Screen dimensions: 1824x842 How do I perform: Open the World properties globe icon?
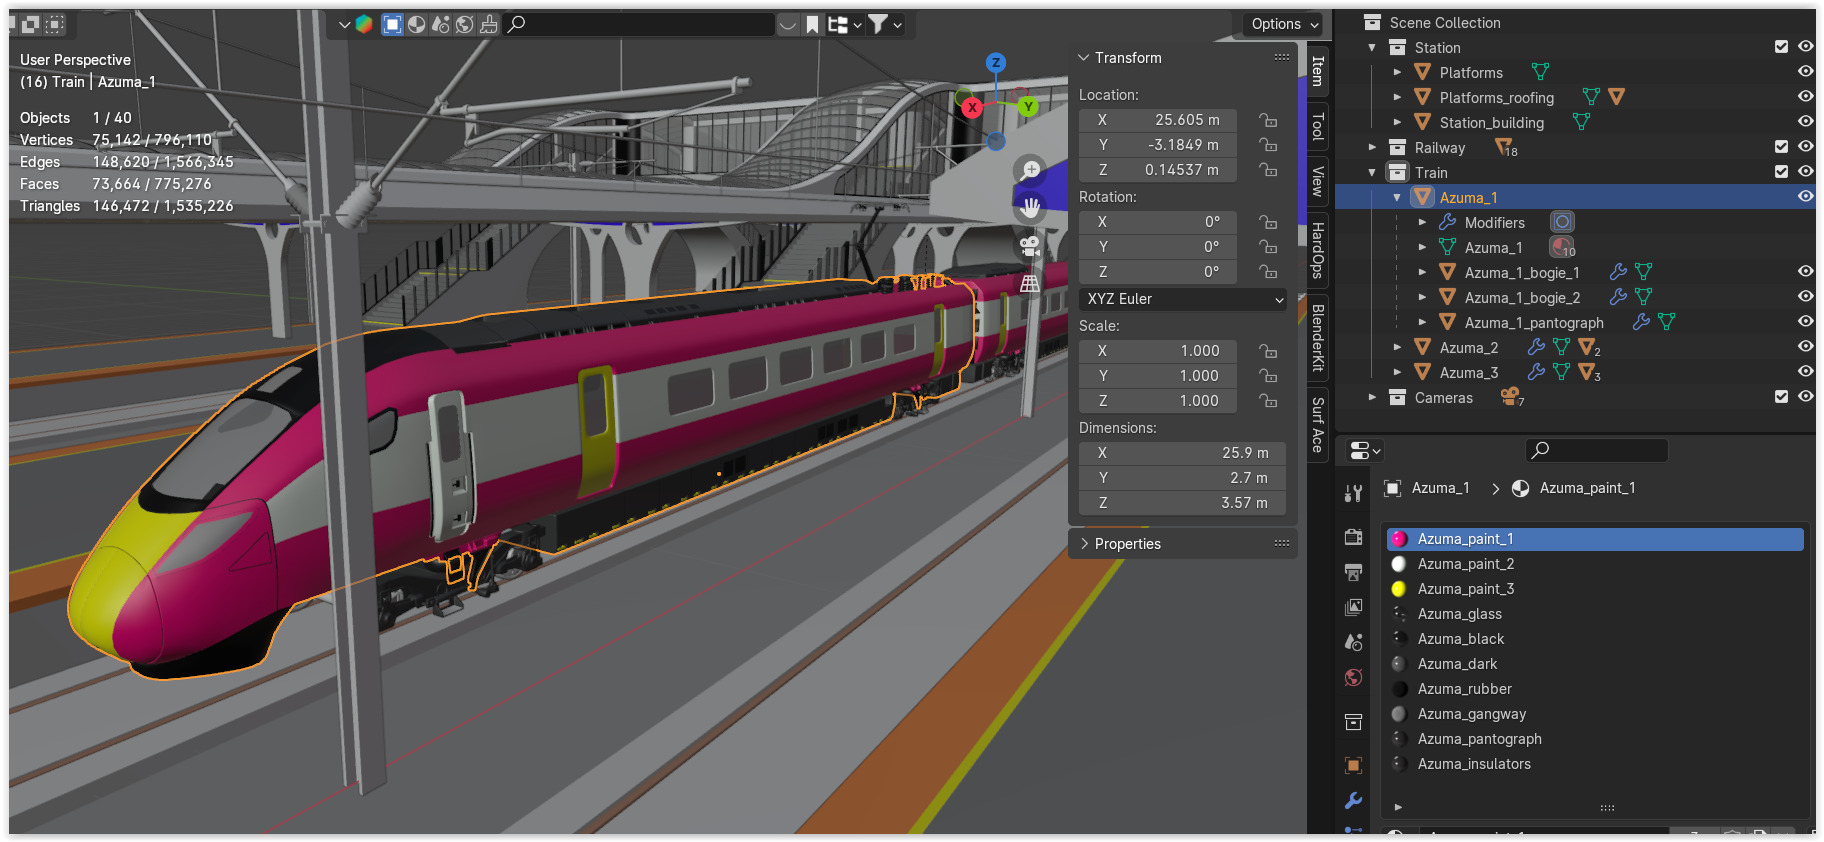tap(1353, 677)
